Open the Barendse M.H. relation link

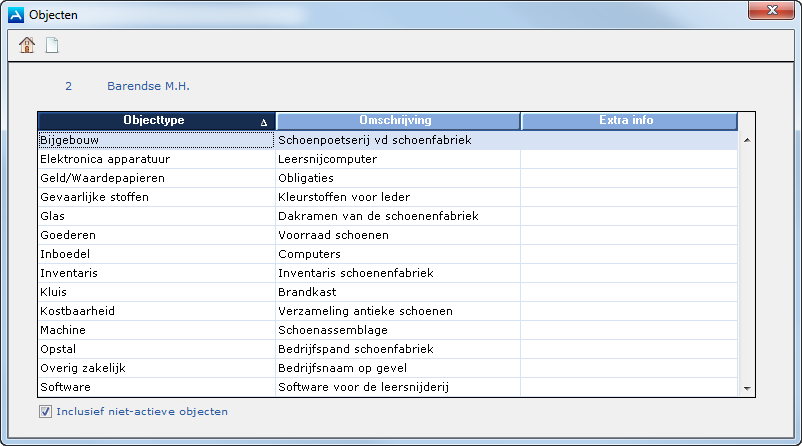coord(148,86)
